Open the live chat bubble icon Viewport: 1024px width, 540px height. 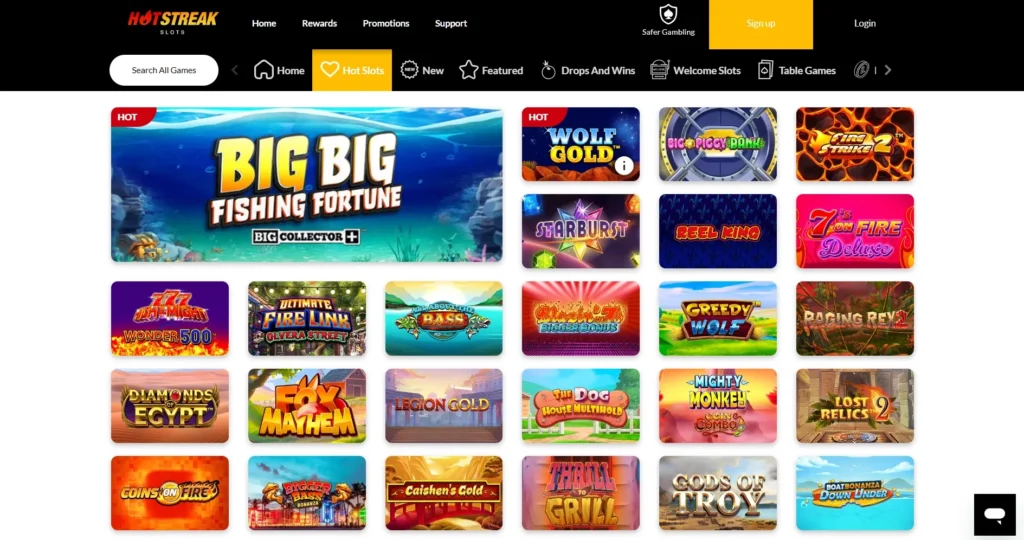[995, 515]
